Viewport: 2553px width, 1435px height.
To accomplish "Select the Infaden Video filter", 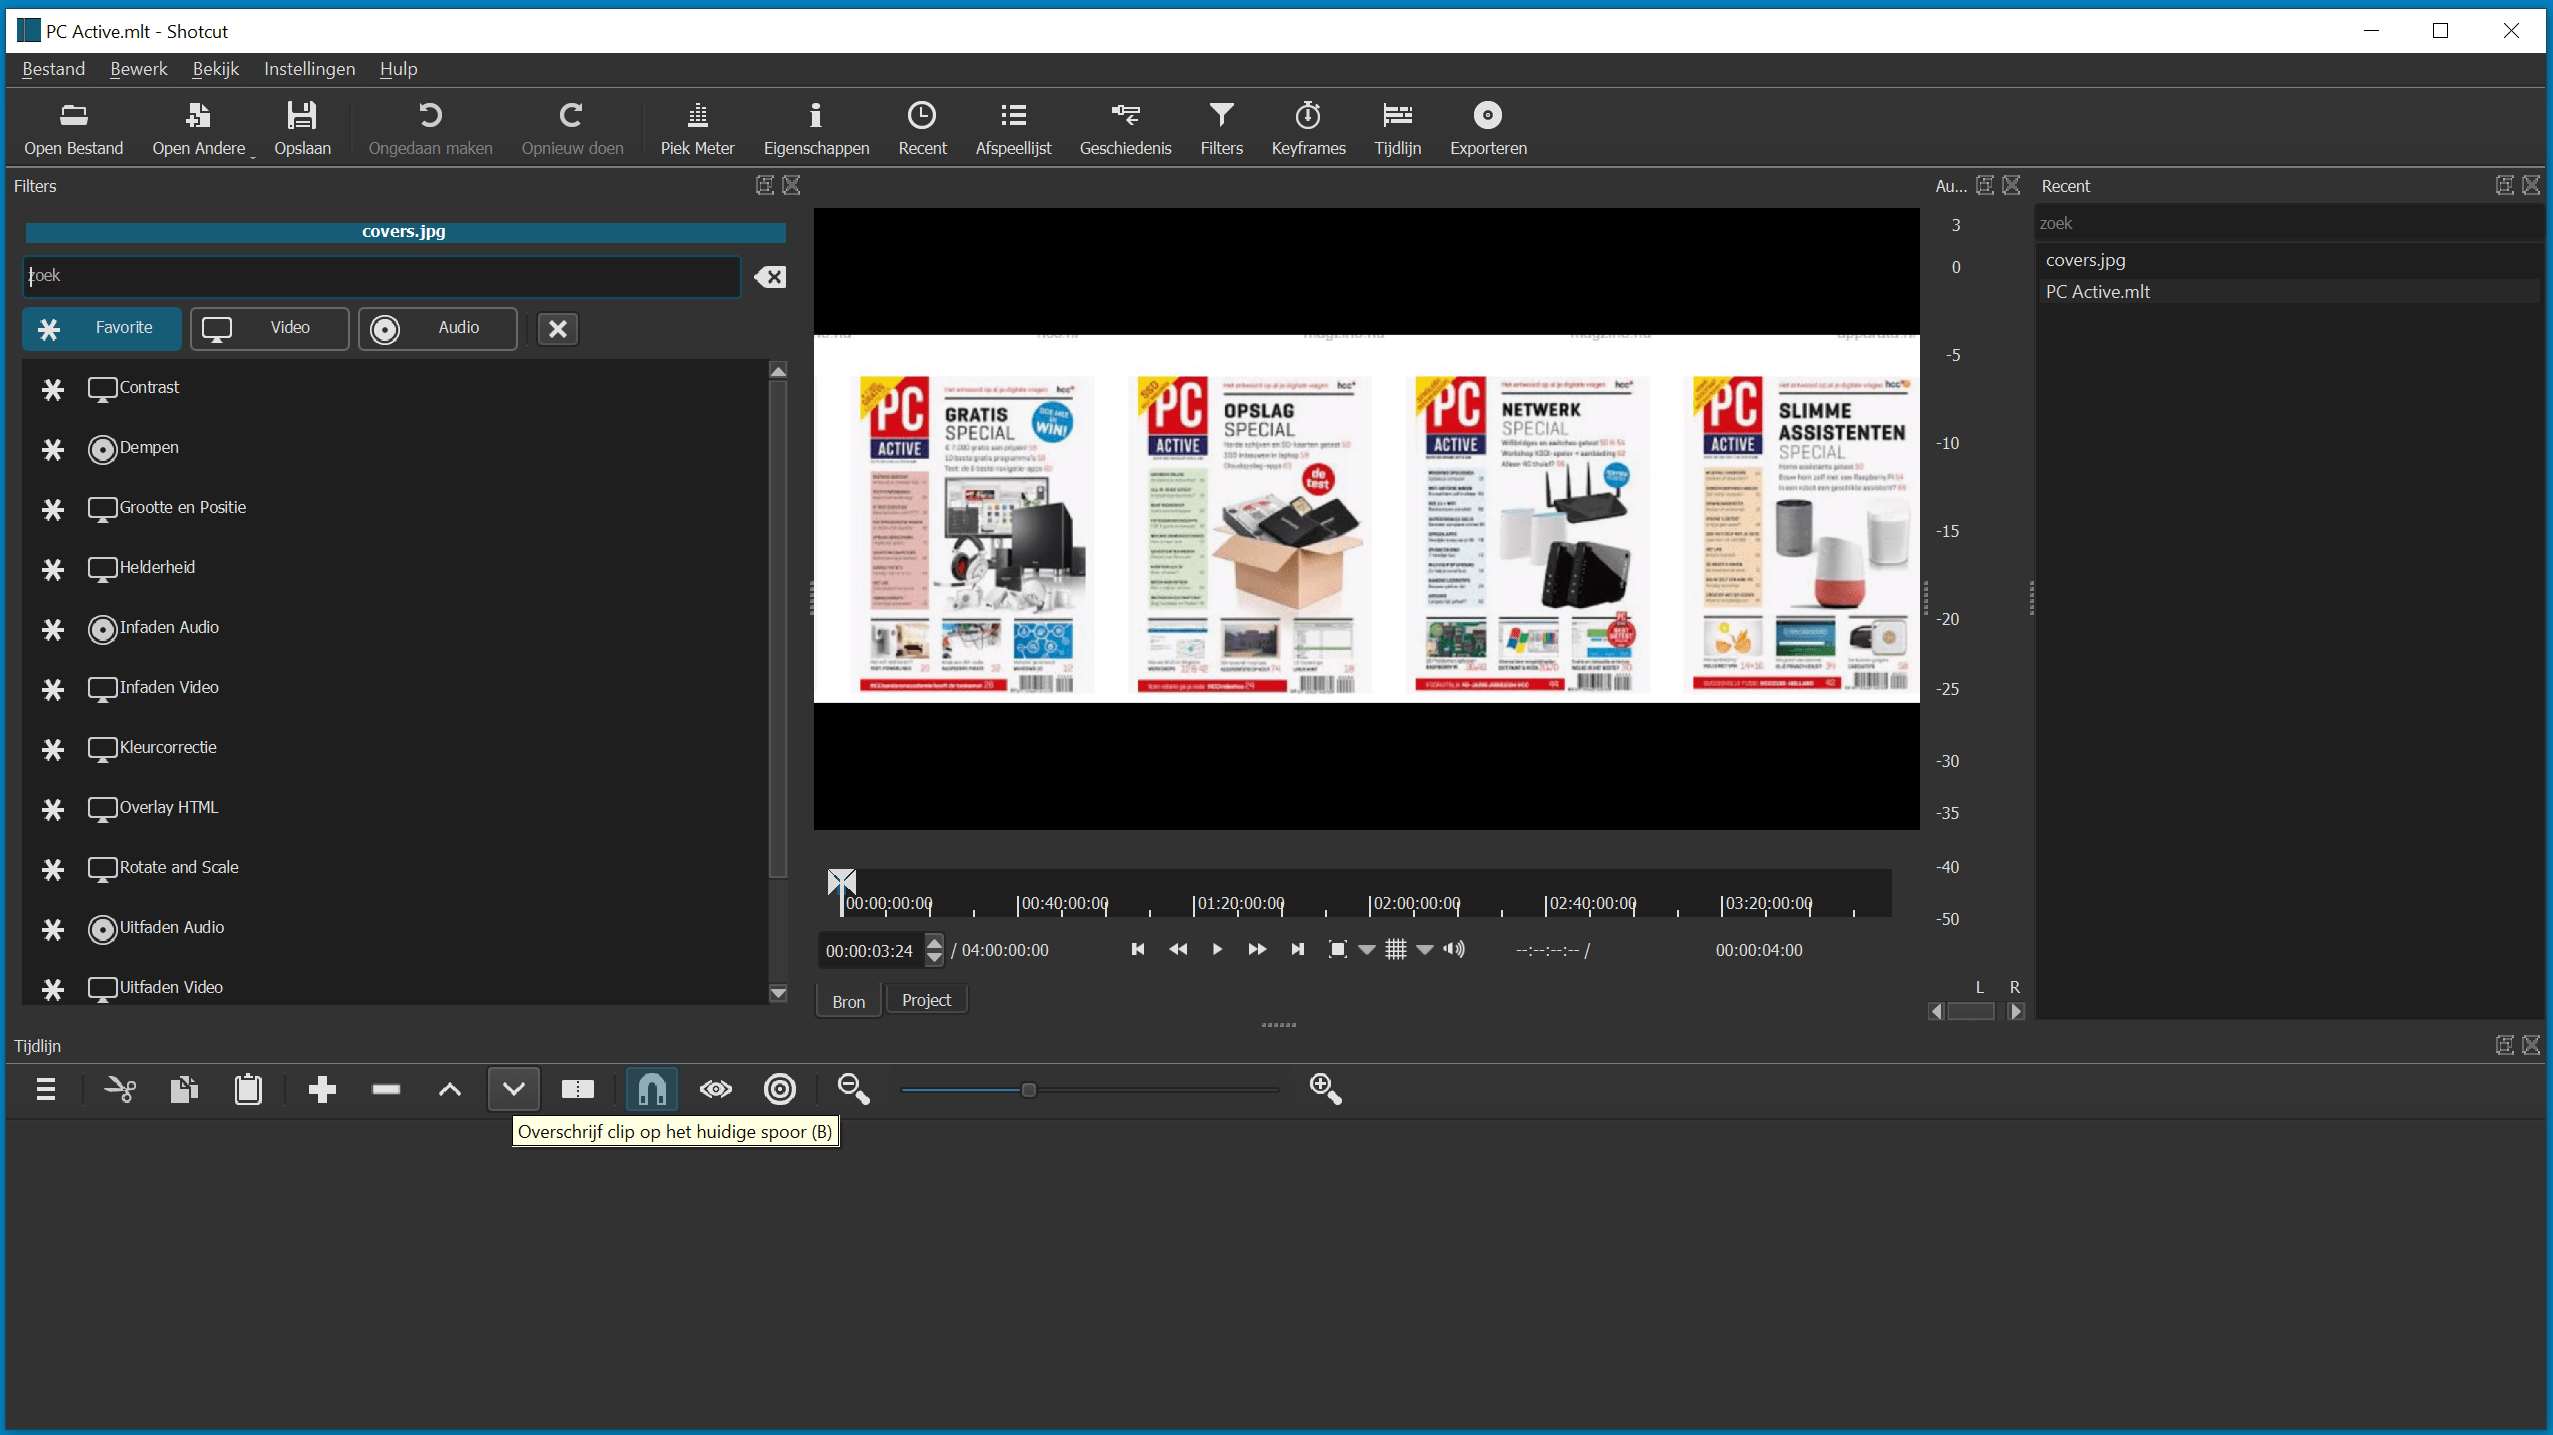I will tap(169, 688).
